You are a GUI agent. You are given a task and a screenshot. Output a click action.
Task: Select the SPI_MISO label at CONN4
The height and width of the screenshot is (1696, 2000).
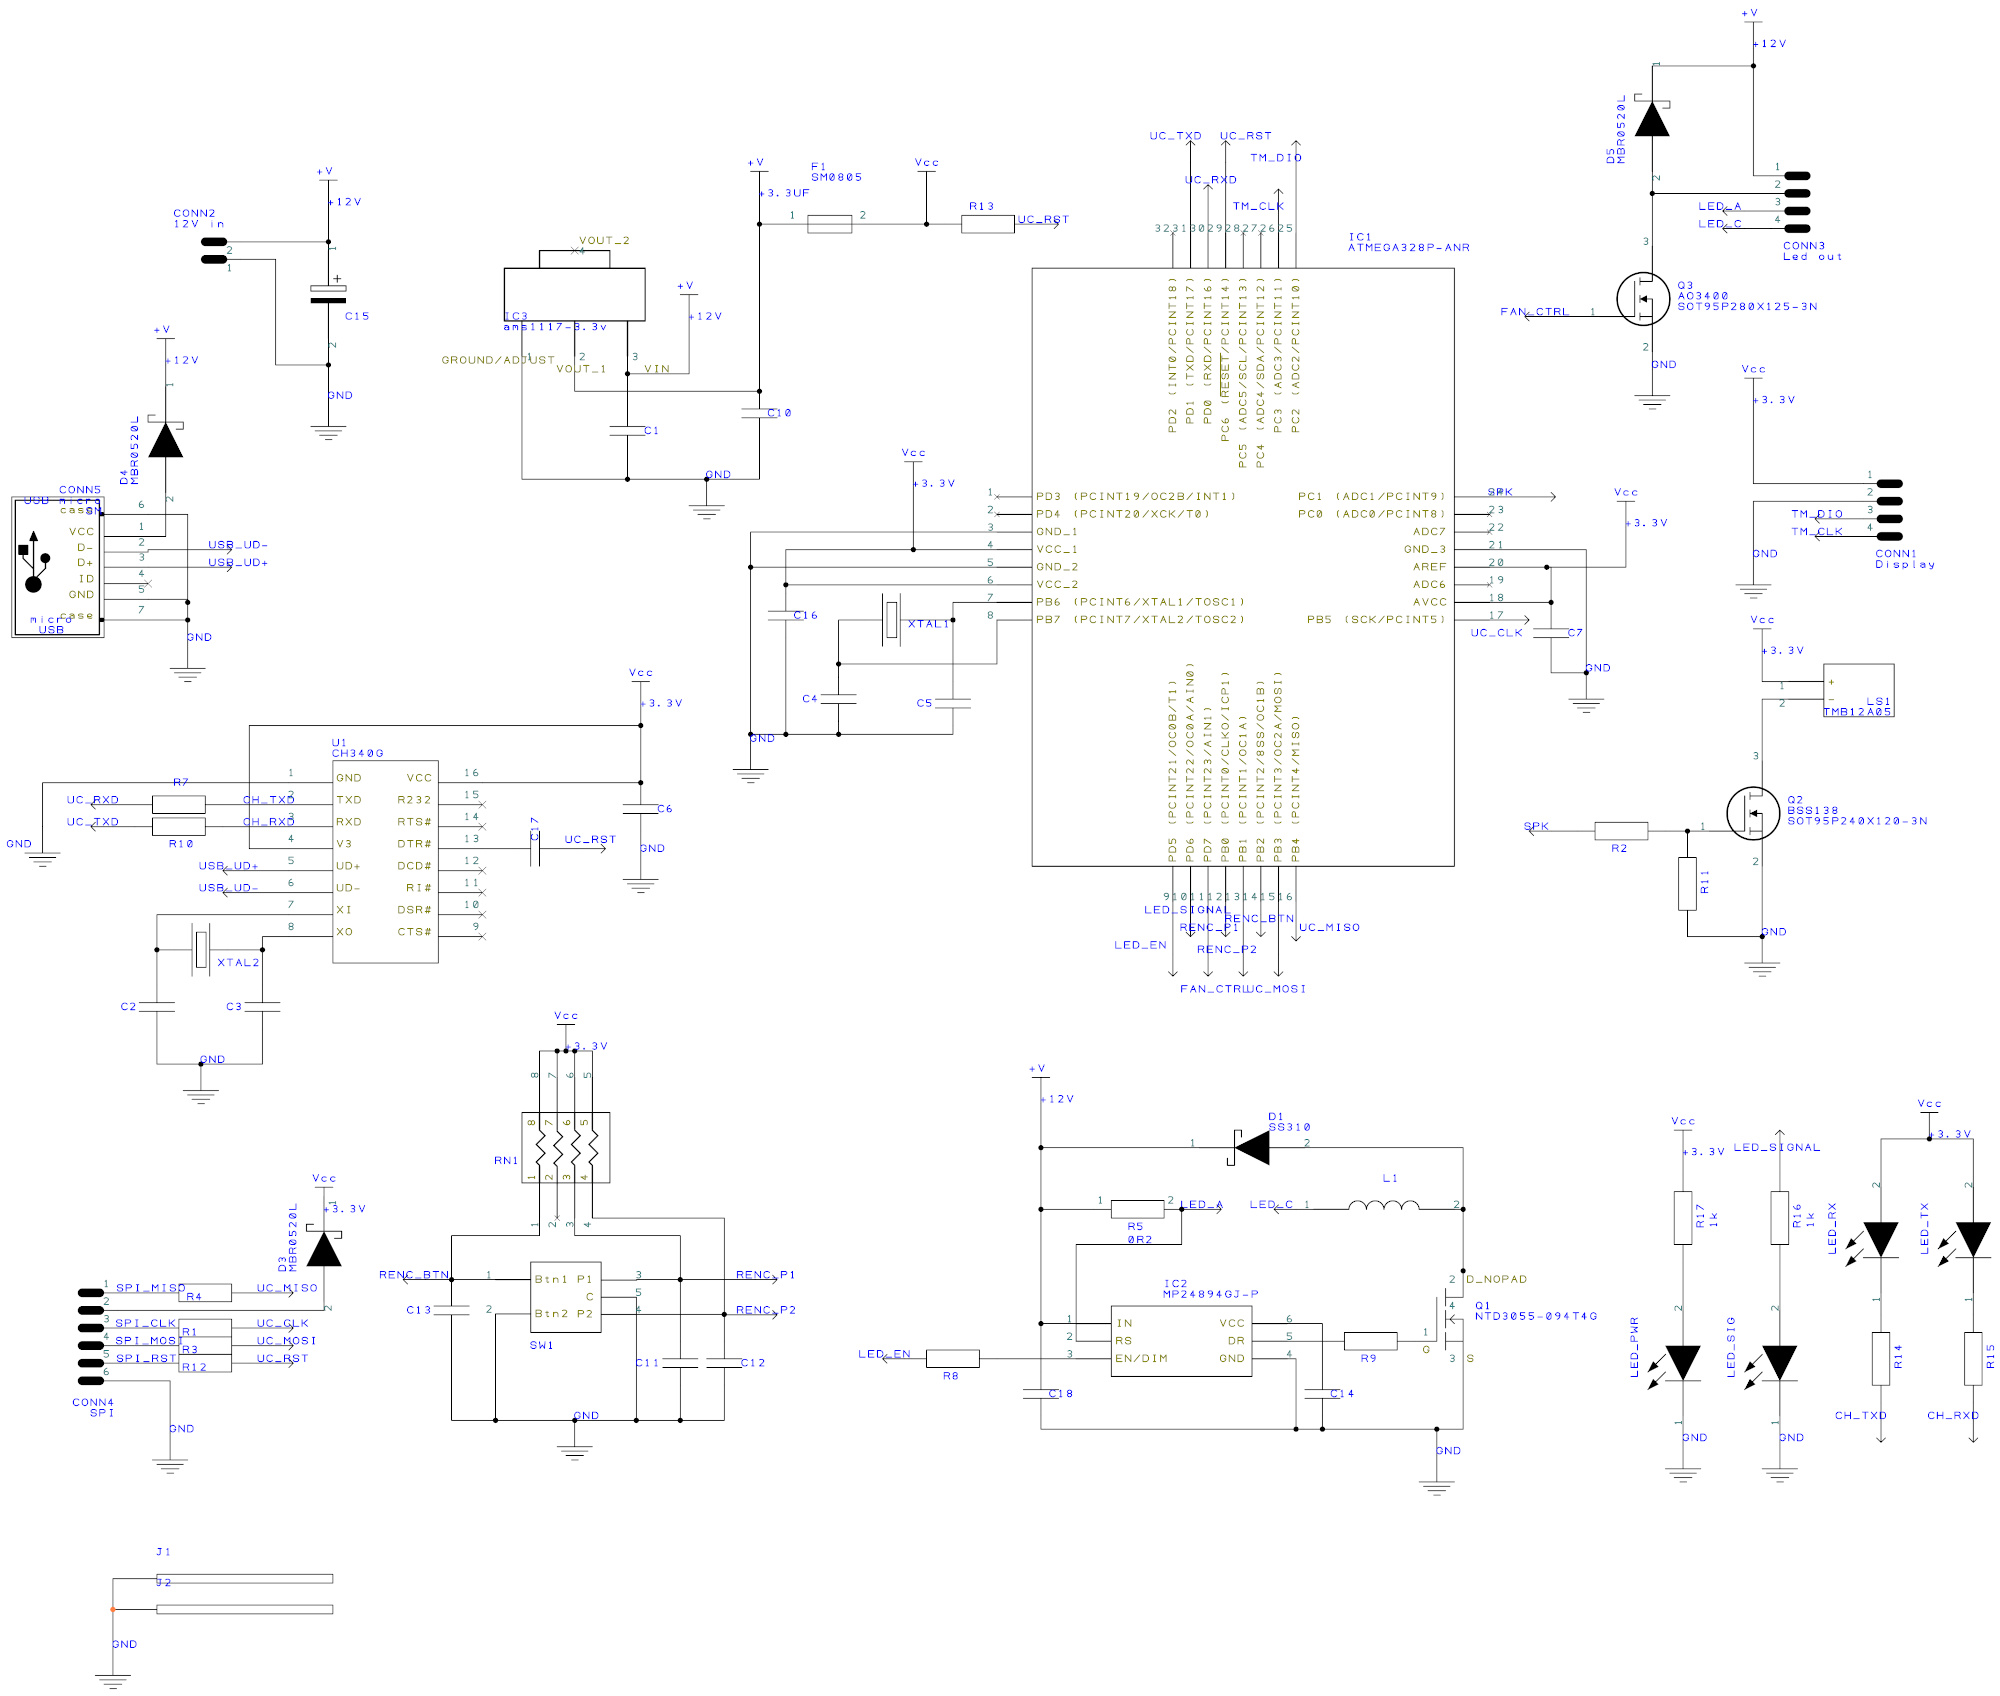(151, 1288)
